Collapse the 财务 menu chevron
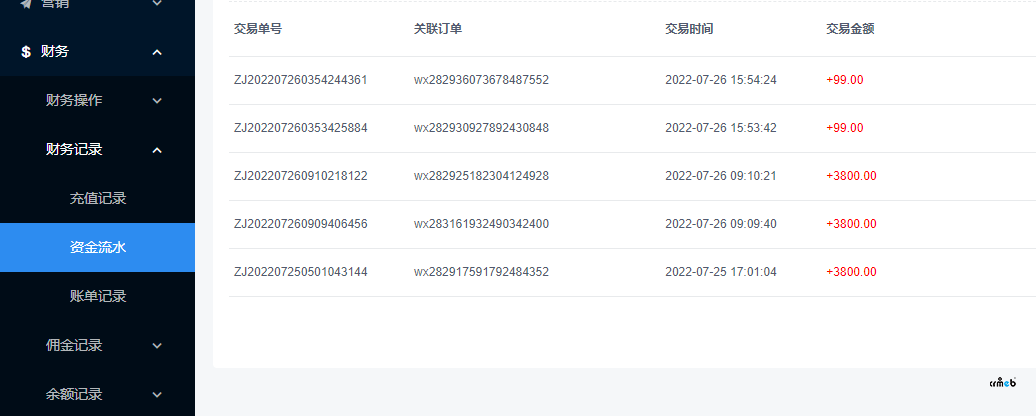Viewport: 1036px width, 416px height. (x=157, y=52)
